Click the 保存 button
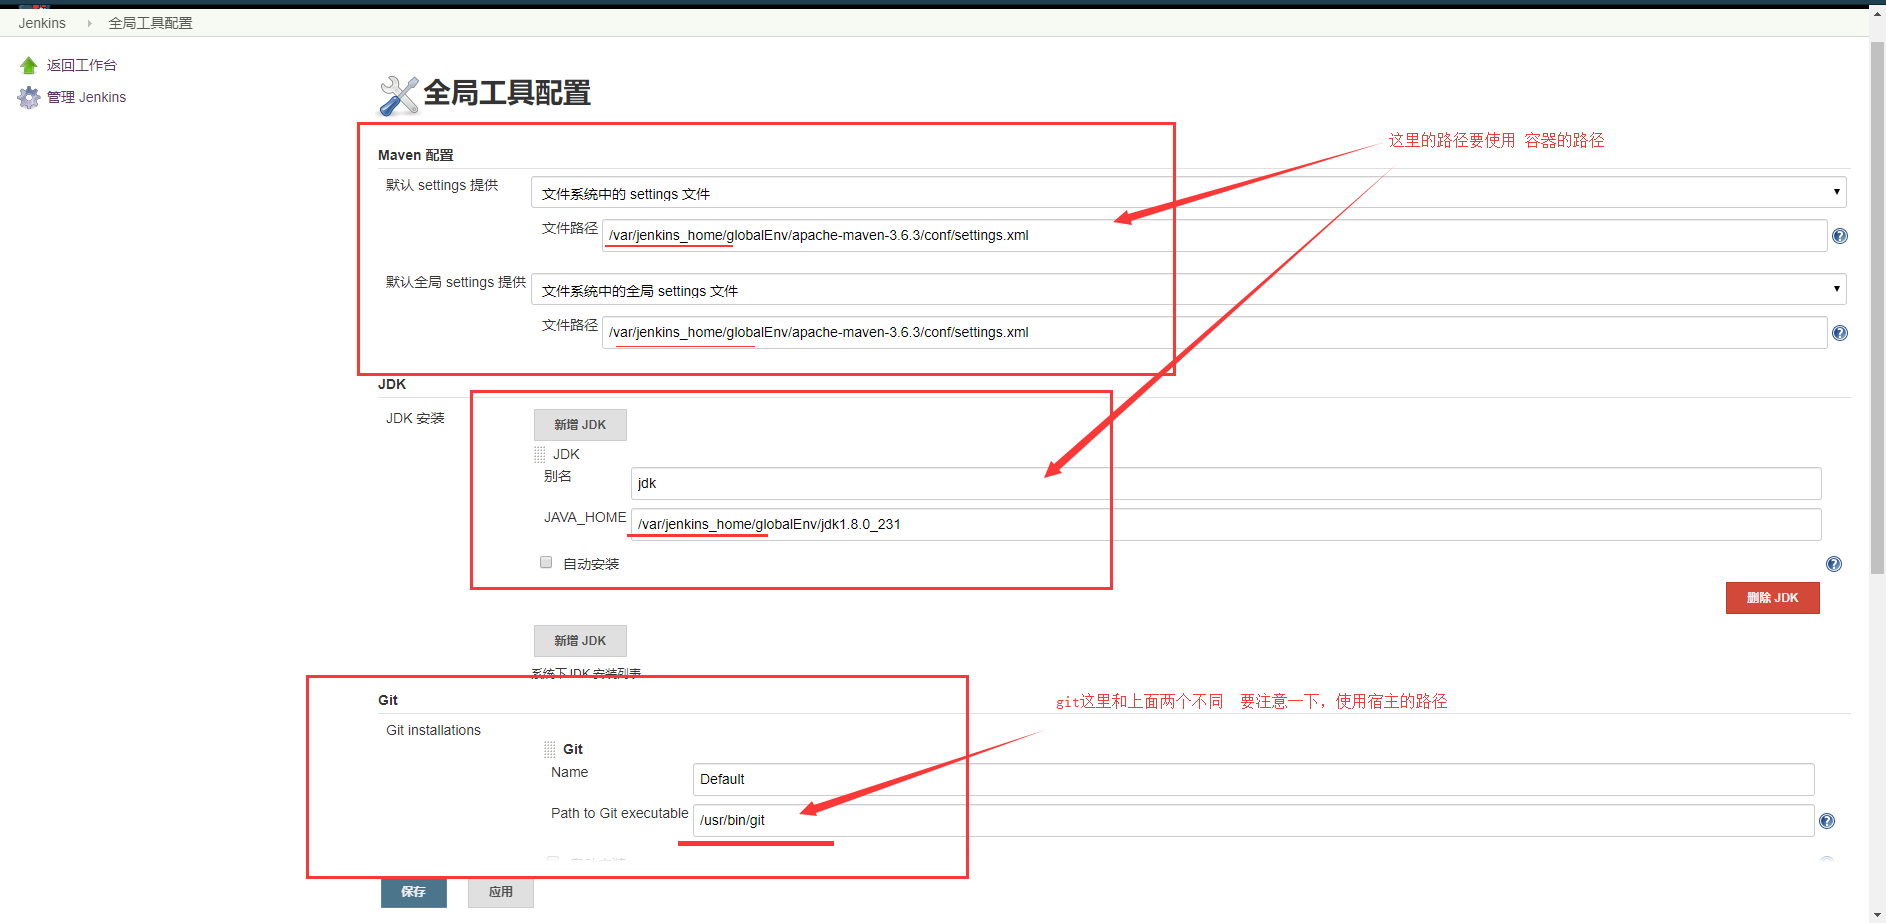This screenshot has height=923, width=1886. tap(413, 892)
